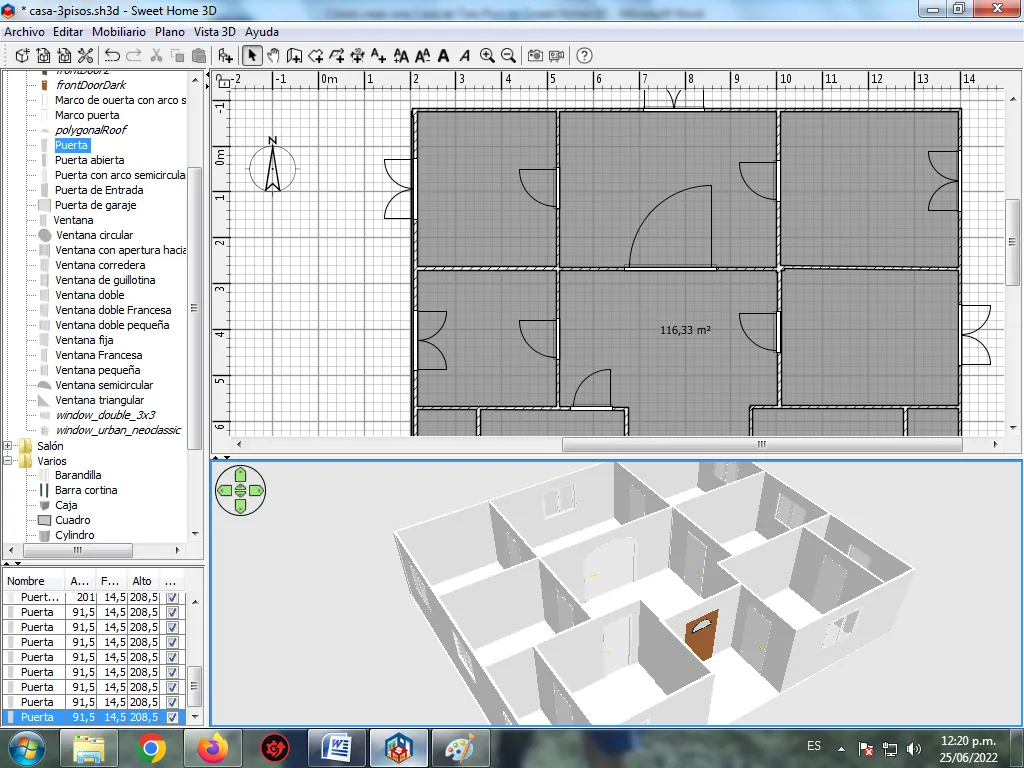The height and width of the screenshot is (768, 1024).
Task: Click the Create video camera icon
Action: [x=556, y=56]
